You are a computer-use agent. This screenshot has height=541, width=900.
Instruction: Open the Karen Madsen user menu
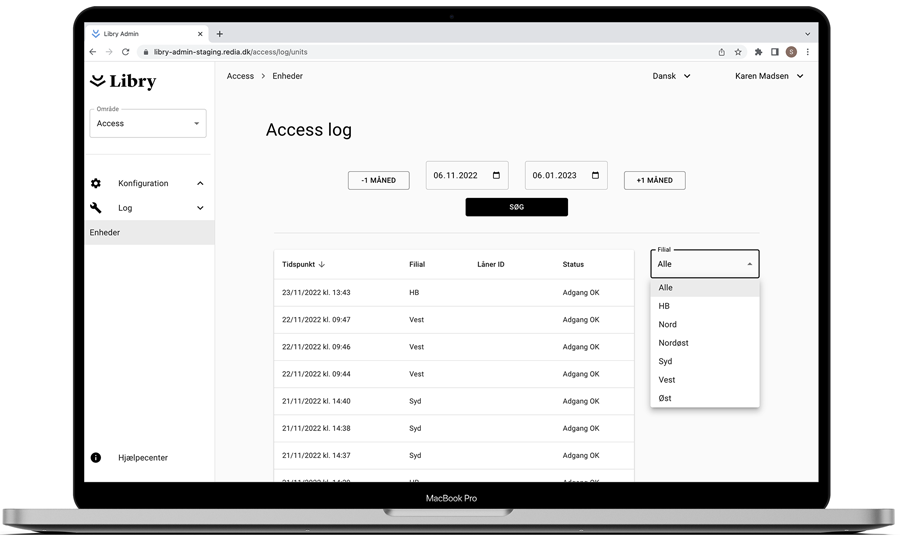click(x=769, y=76)
